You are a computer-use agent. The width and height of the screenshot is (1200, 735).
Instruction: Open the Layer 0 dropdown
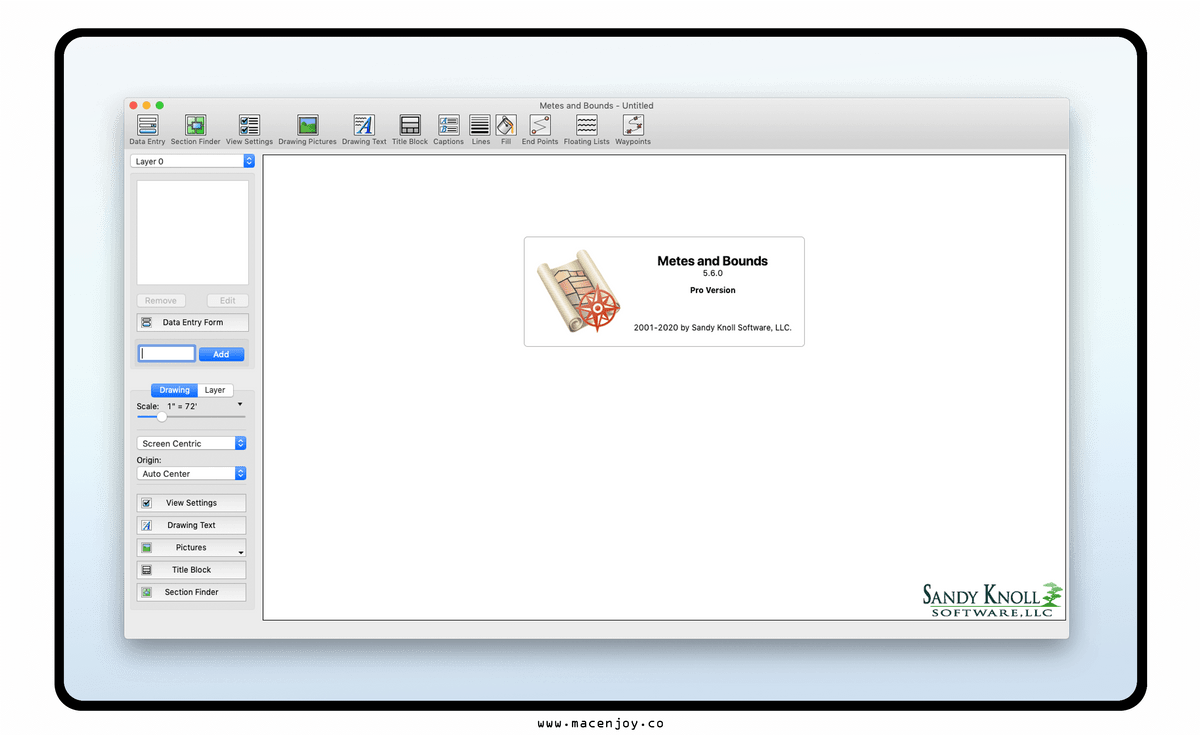(192, 161)
